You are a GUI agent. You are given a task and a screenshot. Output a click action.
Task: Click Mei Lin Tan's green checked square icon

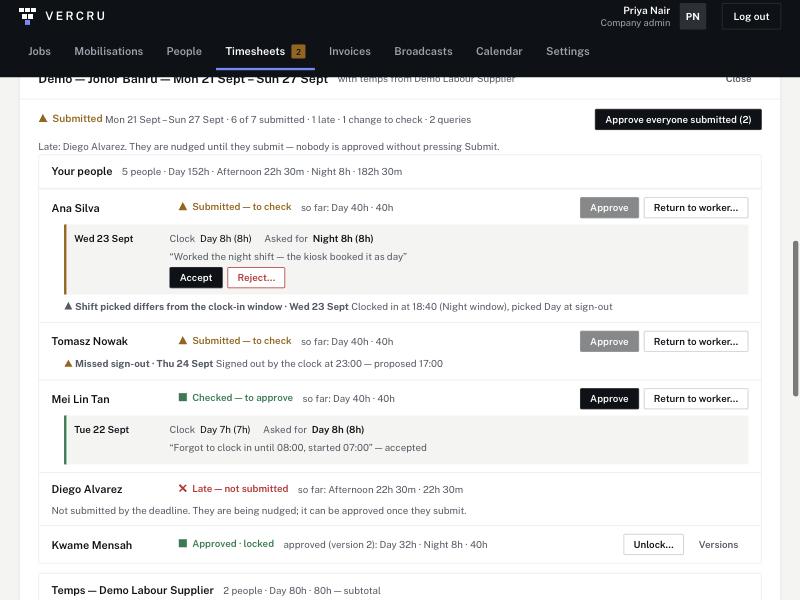click(183, 397)
